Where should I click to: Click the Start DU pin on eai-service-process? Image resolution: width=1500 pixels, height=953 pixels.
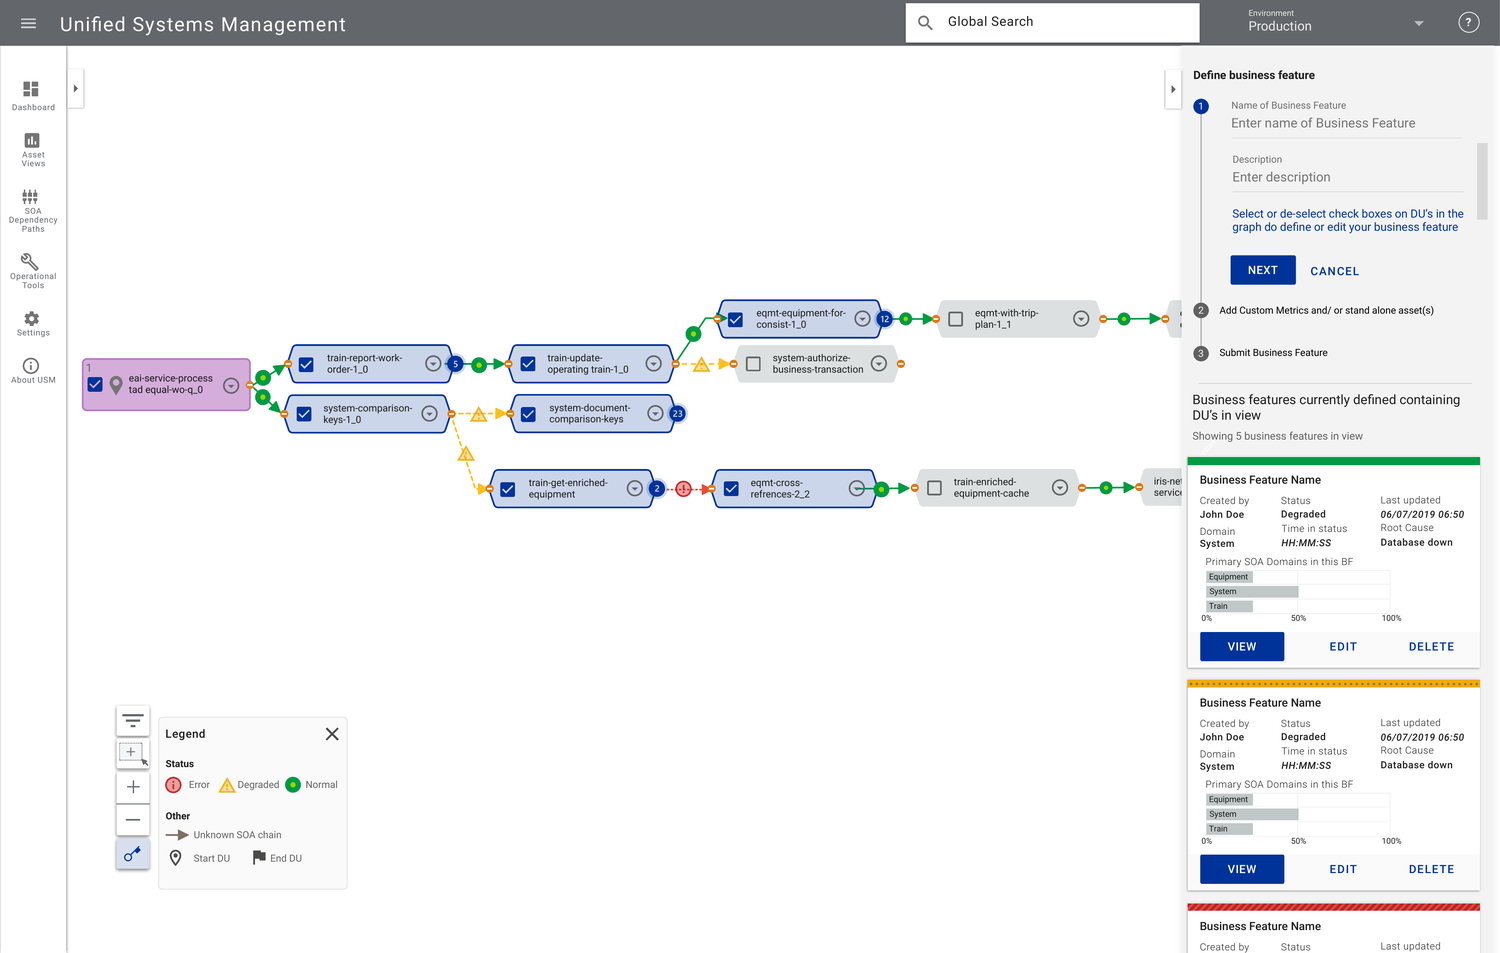point(116,385)
